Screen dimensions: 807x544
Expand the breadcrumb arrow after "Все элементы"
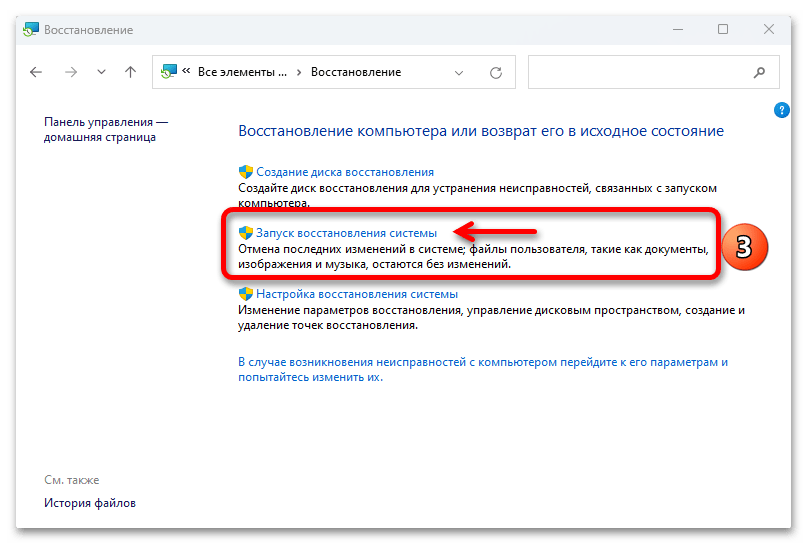[299, 73]
